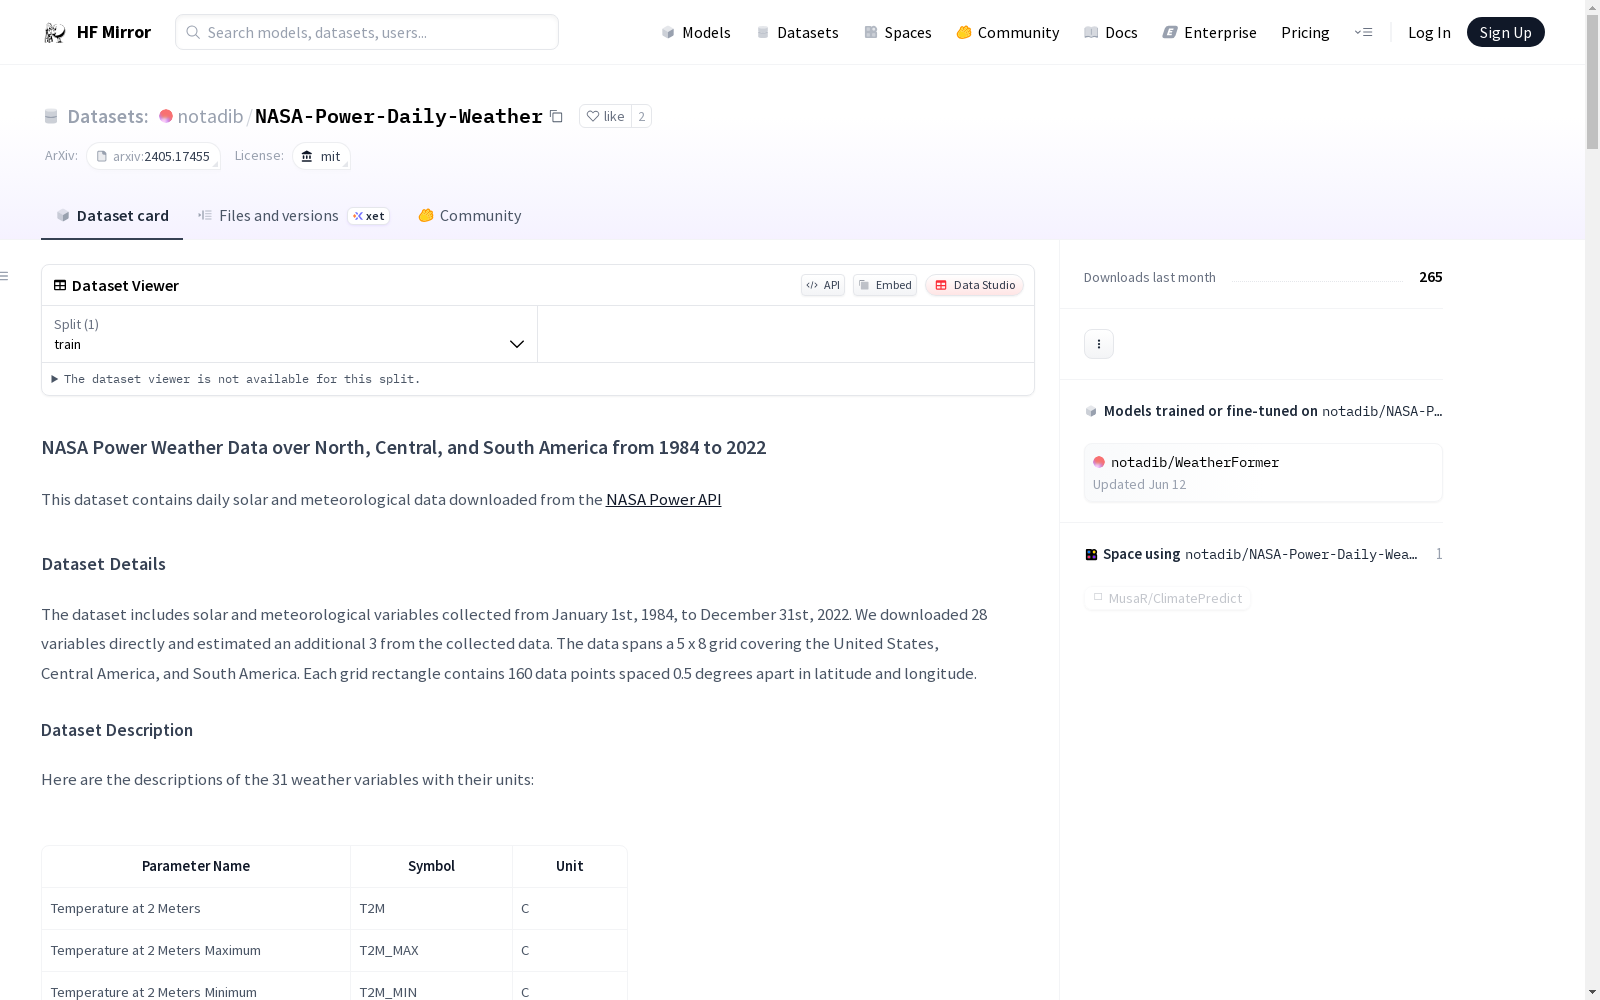Screen dimensions: 1600x1000
Task: Like the dataset with the heart button
Action: pyautogui.click(x=605, y=116)
